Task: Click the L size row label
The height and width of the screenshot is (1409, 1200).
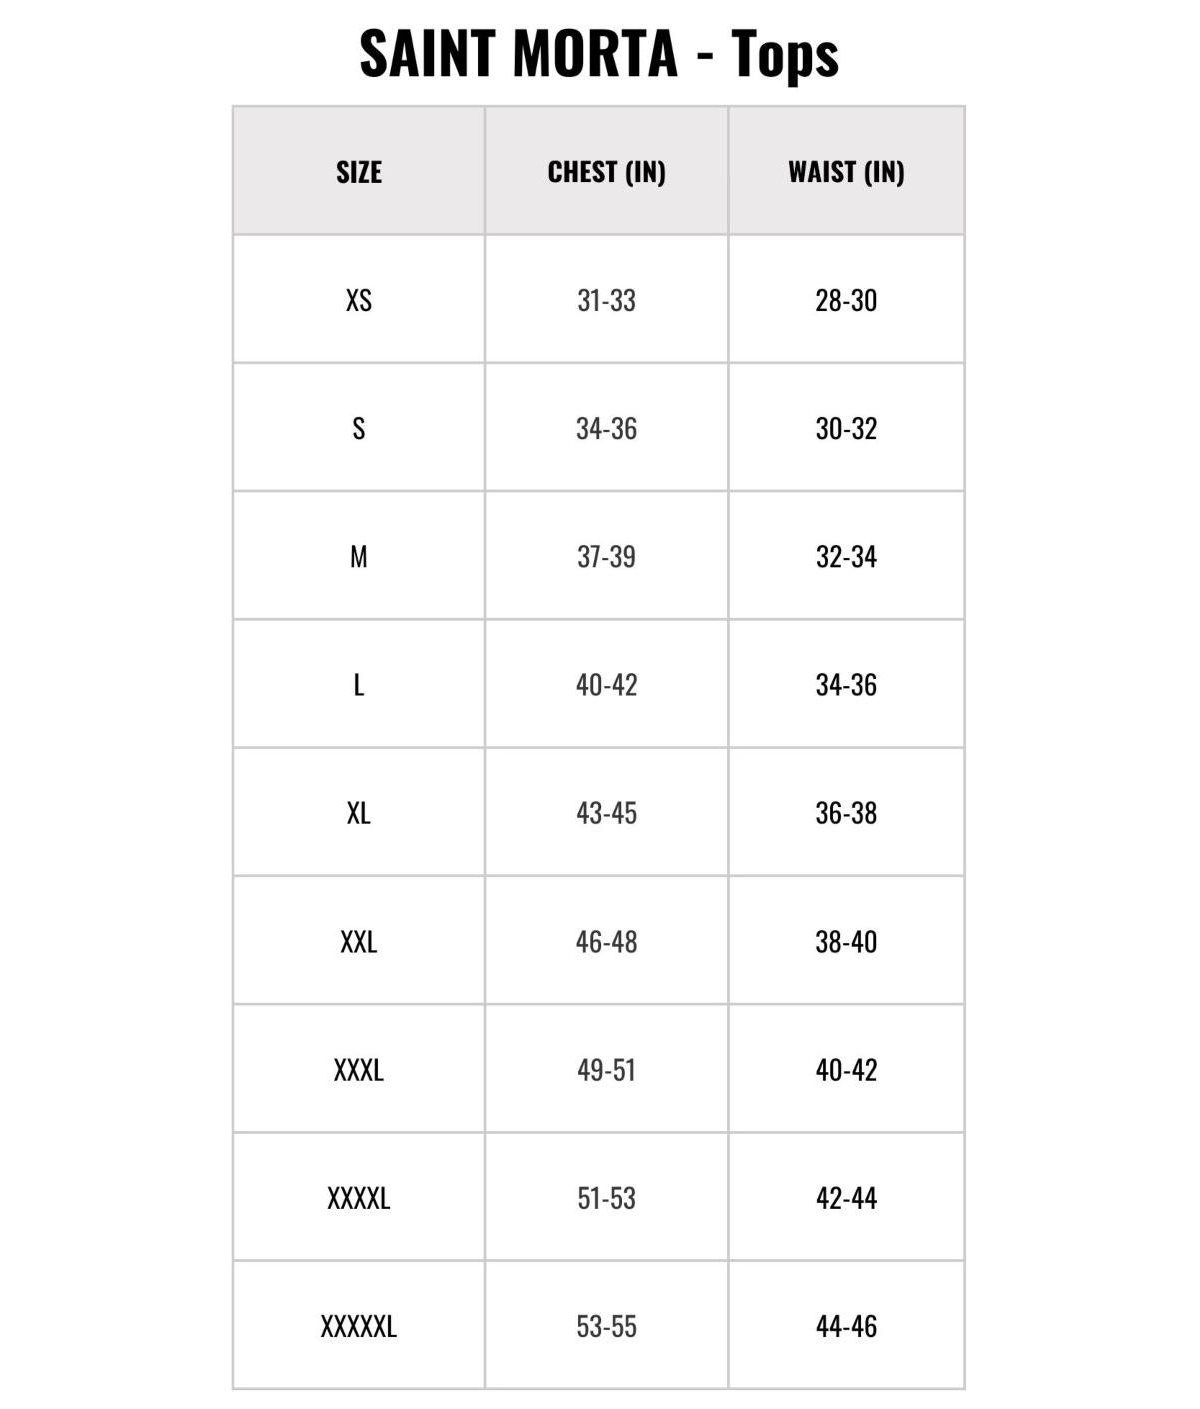Action: (x=359, y=685)
